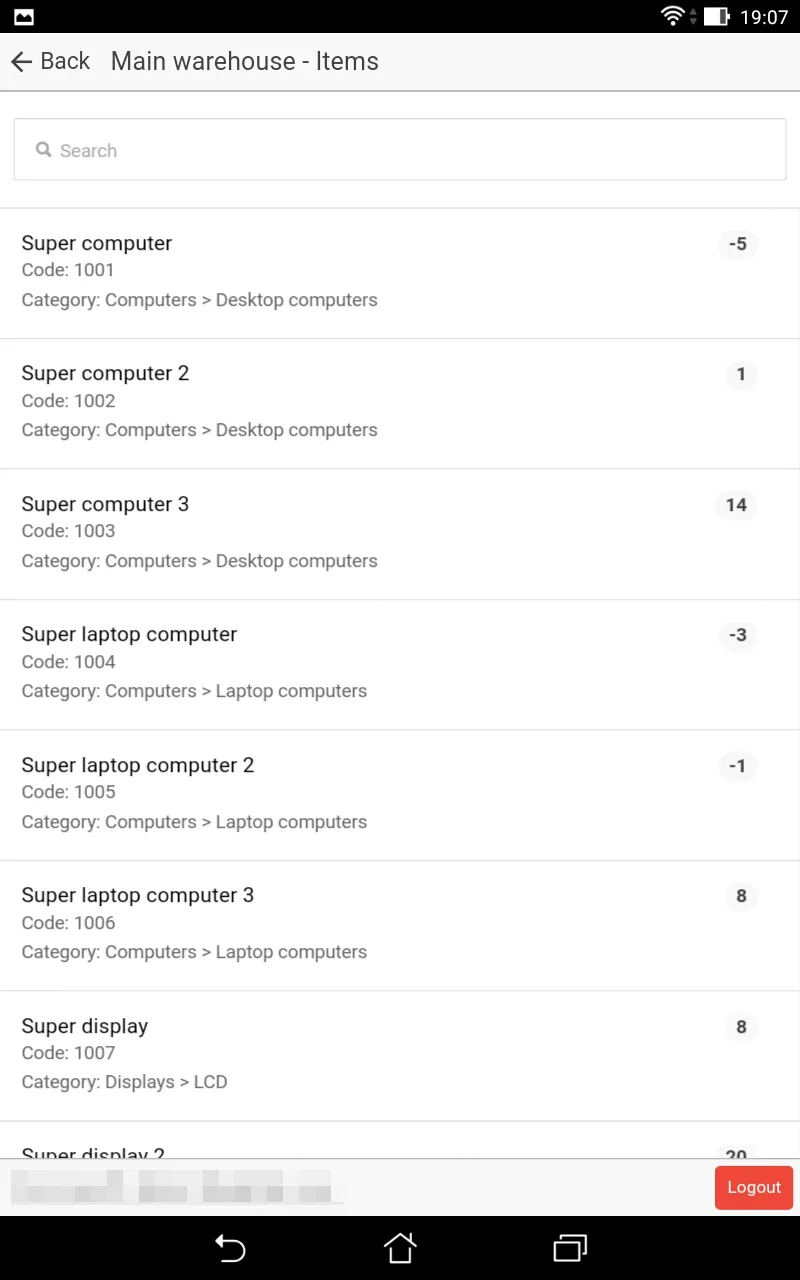Select the Super laptop computer entry
Viewport: 800px width, 1280px height.
300,663
